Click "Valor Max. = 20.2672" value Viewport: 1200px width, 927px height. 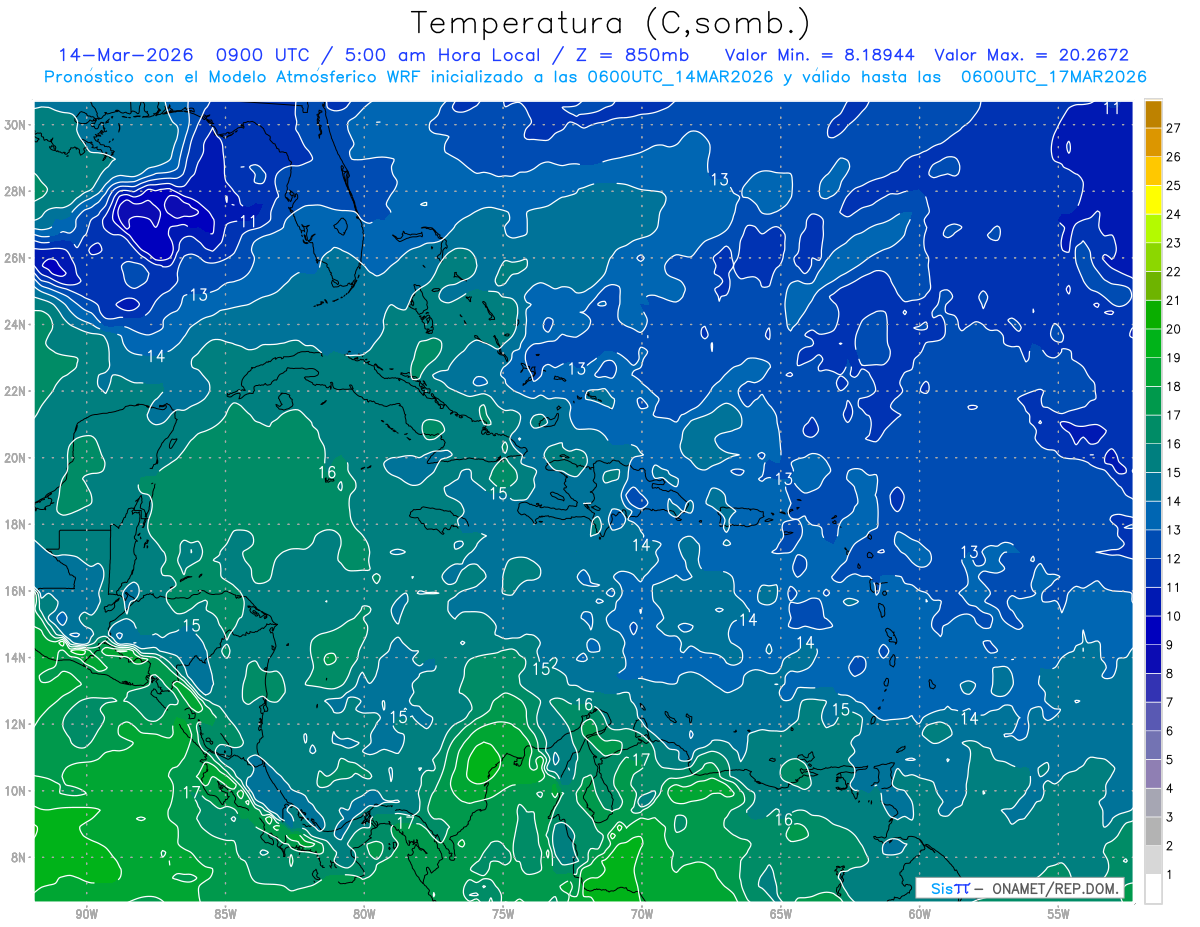[1032, 55]
